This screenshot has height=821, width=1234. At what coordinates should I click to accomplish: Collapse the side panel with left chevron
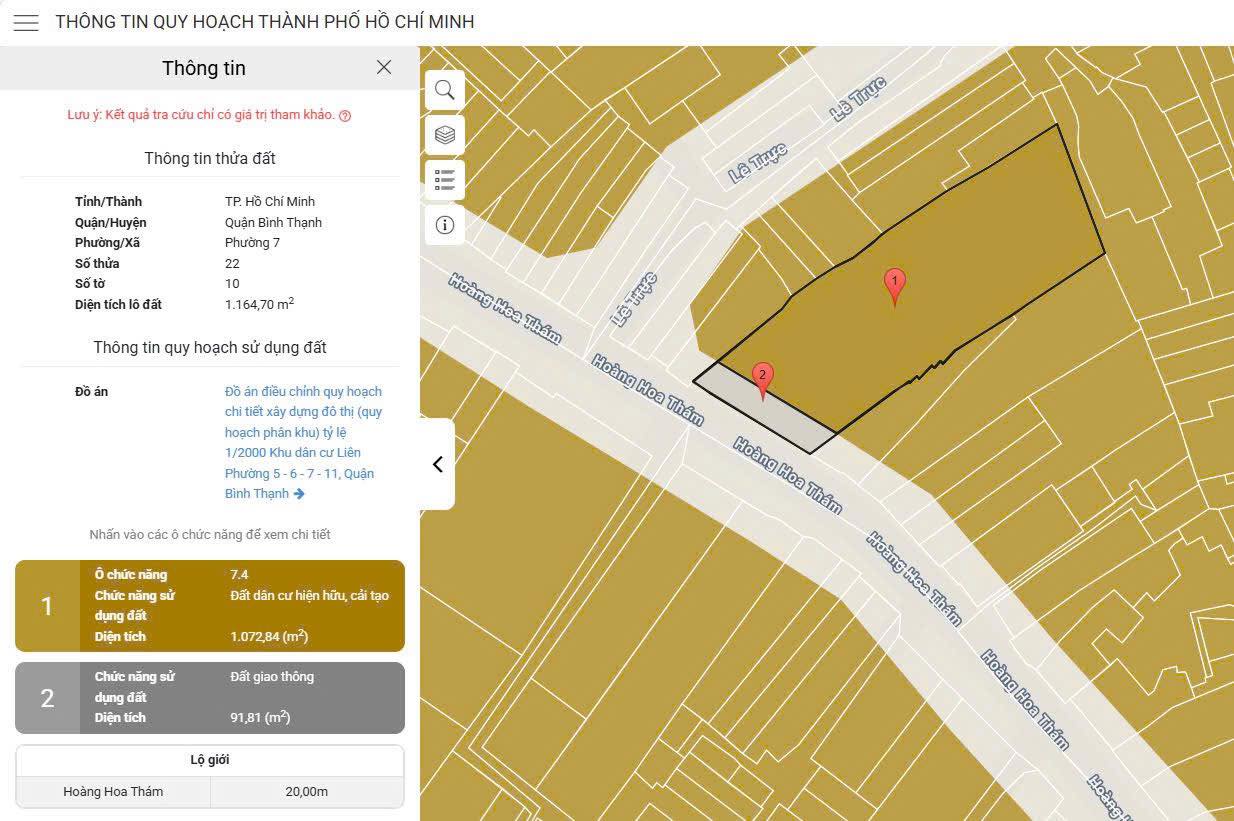pos(437,464)
